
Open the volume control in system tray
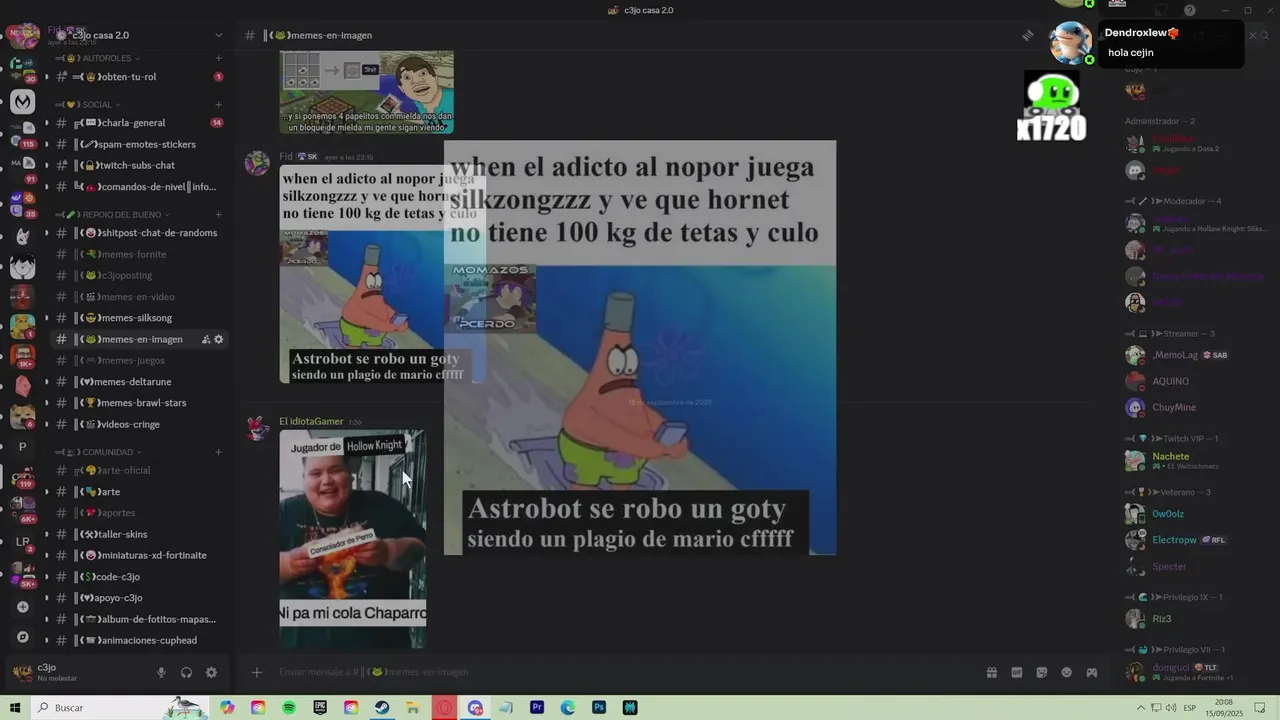1171,707
